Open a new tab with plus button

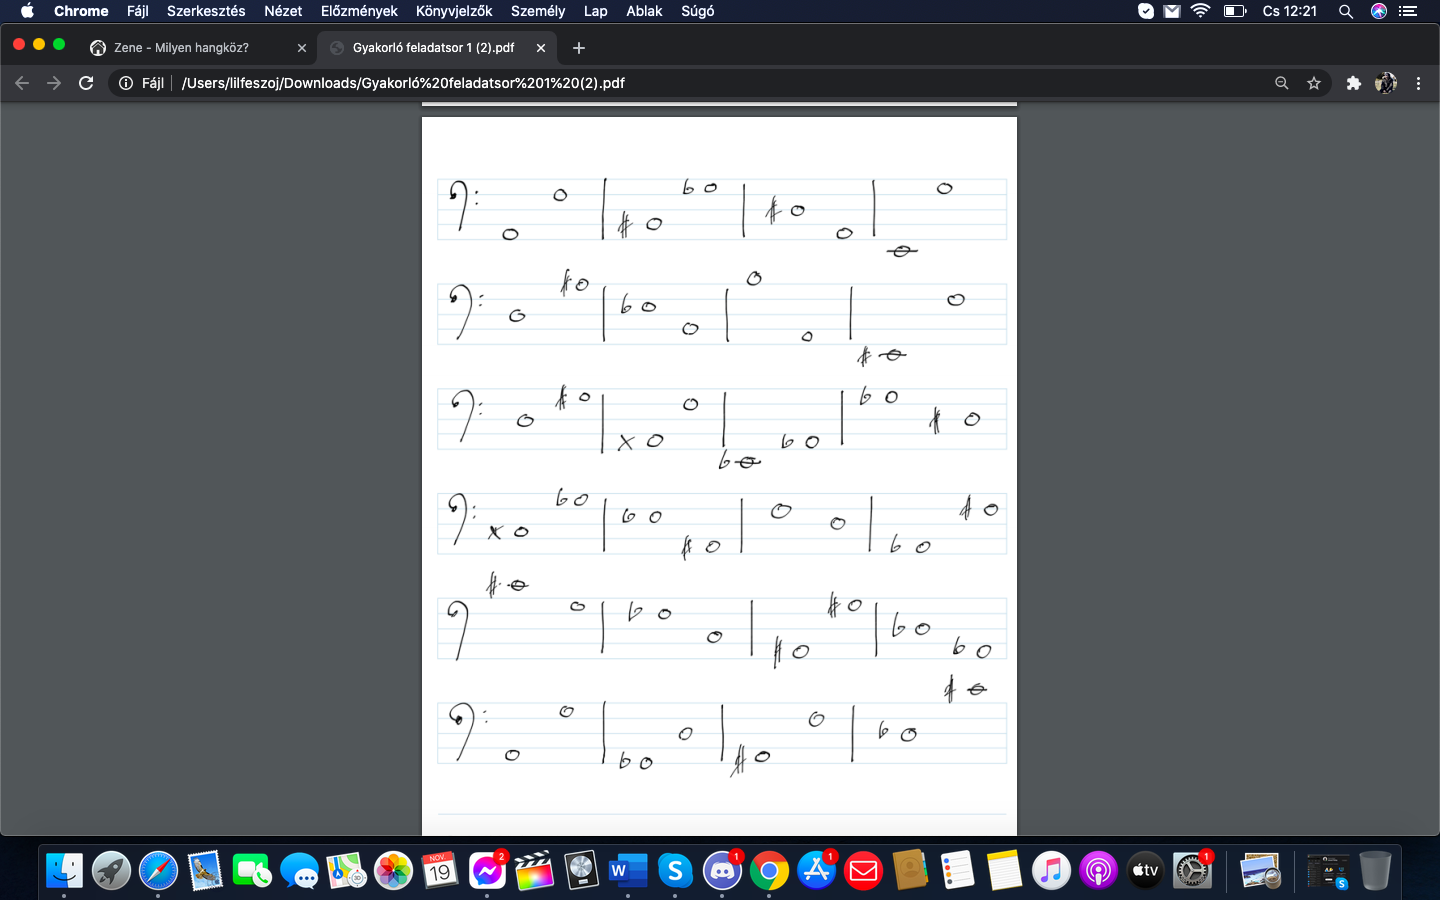(579, 48)
